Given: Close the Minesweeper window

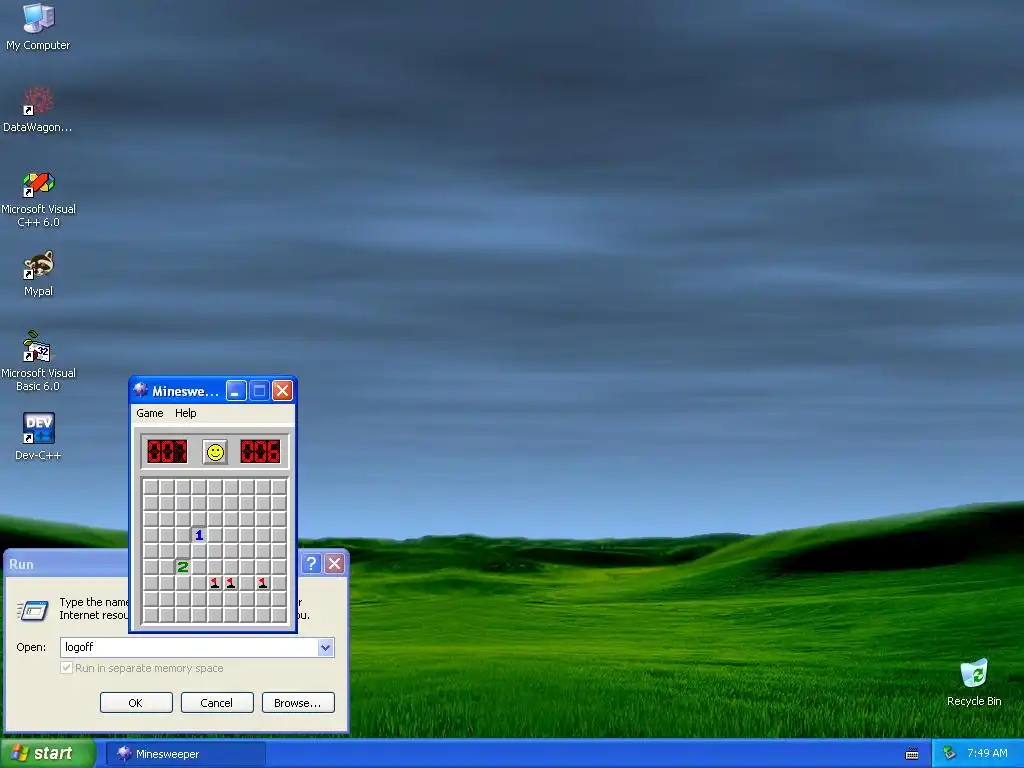Looking at the screenshot, I should point(282,391).
